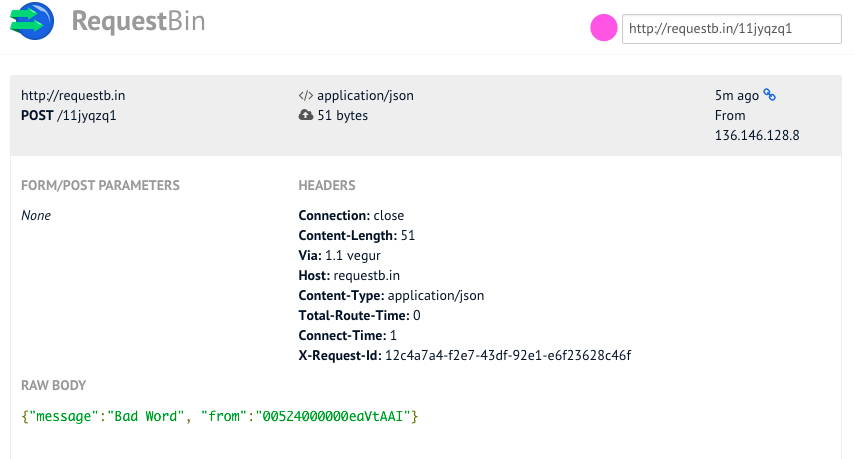
Task: Select the Content-Length: 51 header
Action: (357, 235)
